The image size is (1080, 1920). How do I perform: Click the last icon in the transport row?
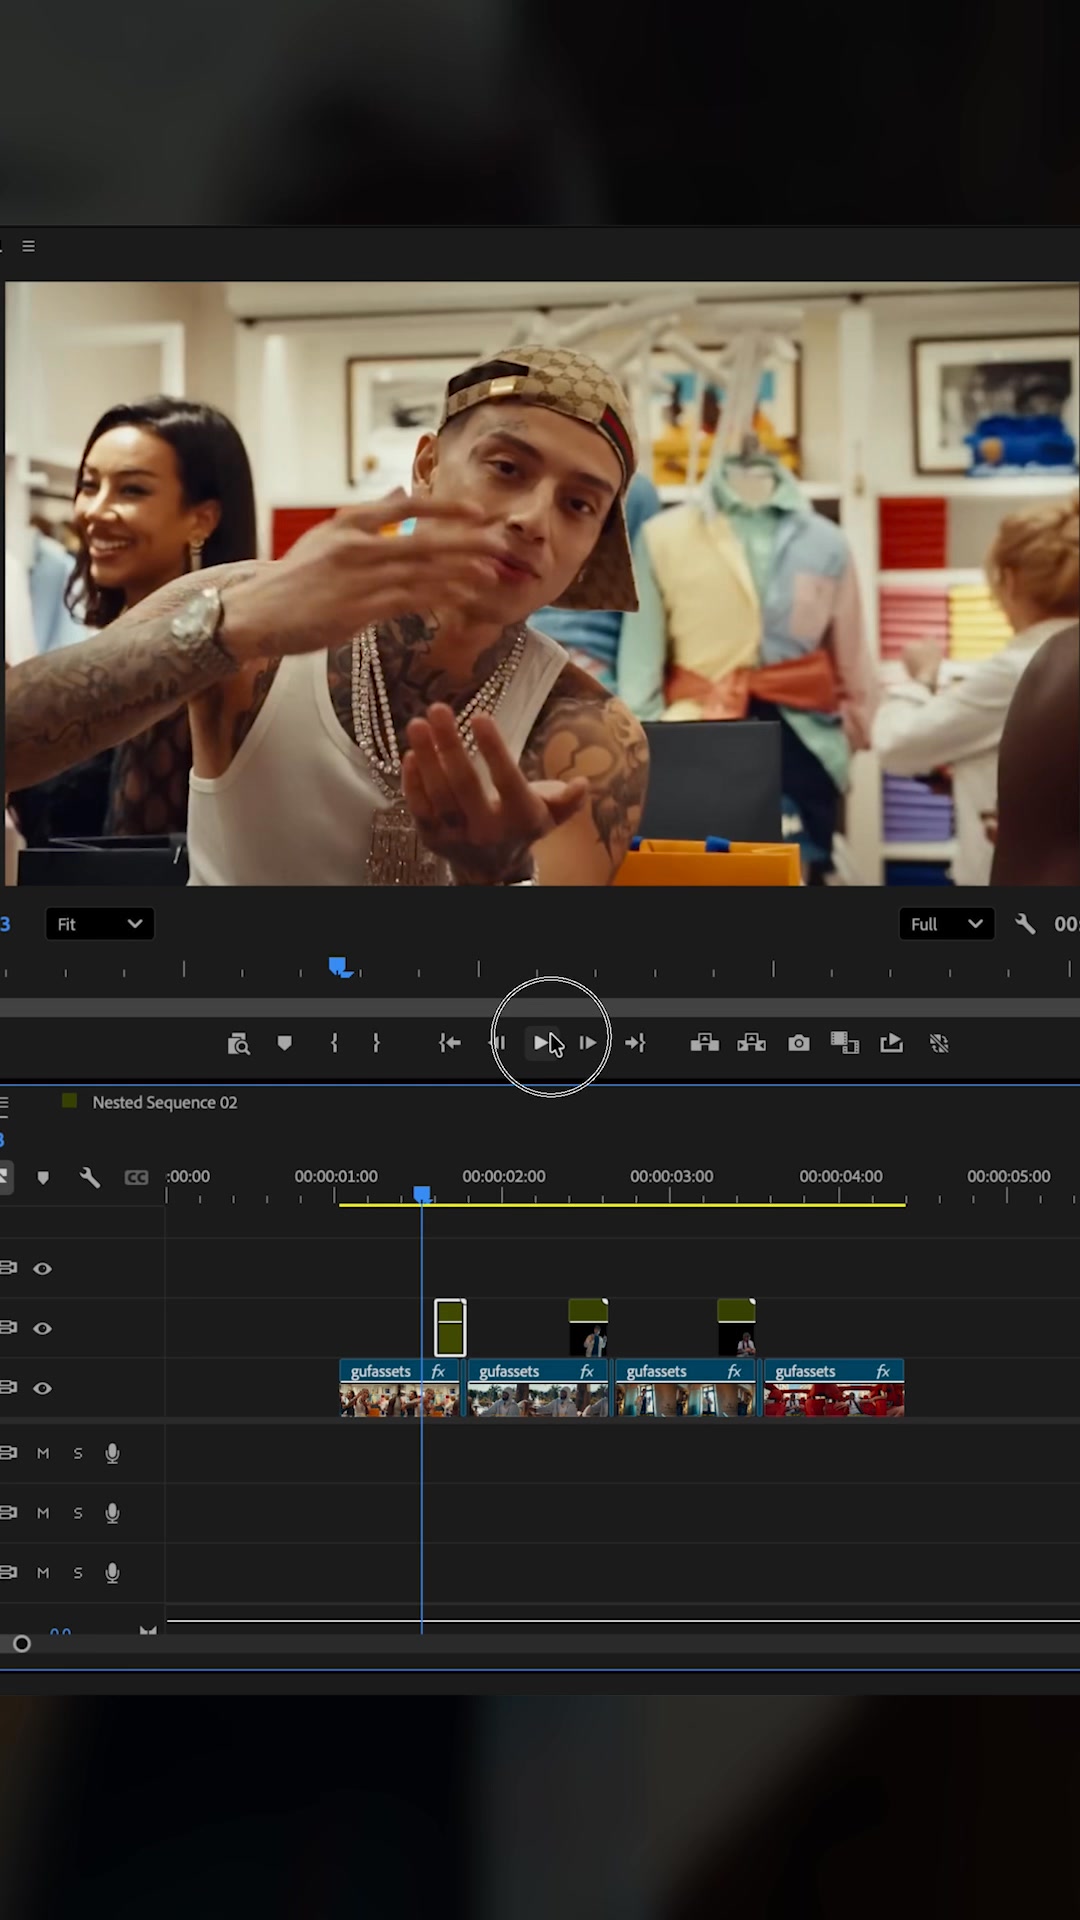click(939, 1043)
